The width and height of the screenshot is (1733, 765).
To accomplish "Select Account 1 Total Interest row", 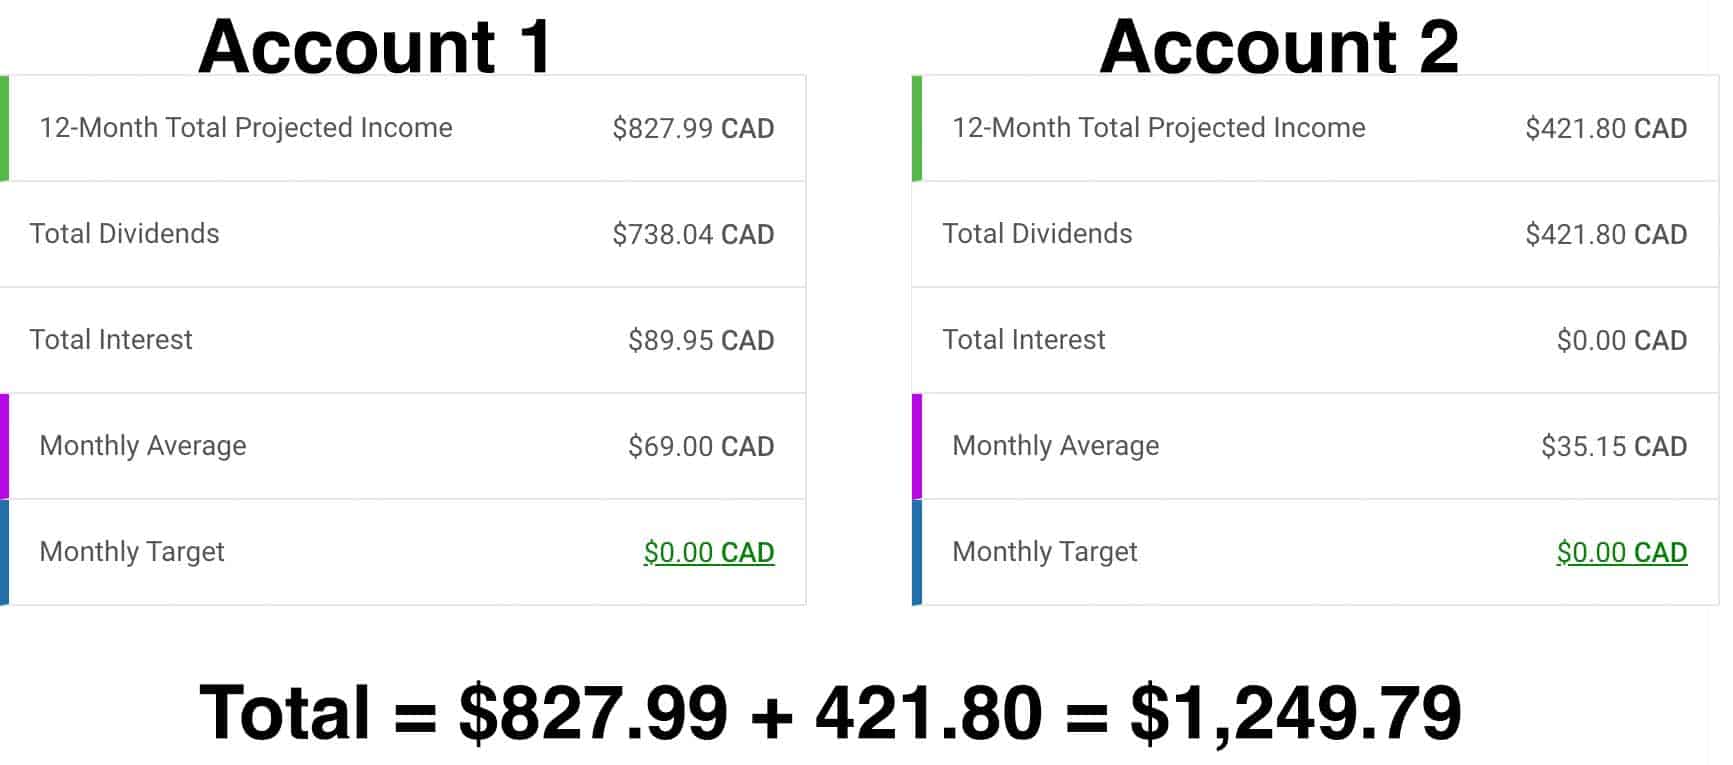I will [x=402, y=340].
